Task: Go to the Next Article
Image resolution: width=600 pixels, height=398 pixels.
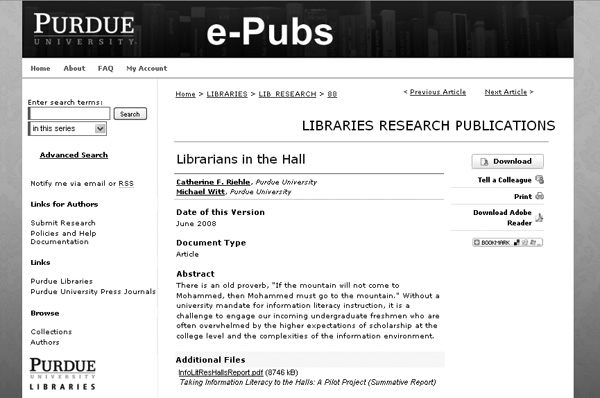Action: (x=506, y=92)
